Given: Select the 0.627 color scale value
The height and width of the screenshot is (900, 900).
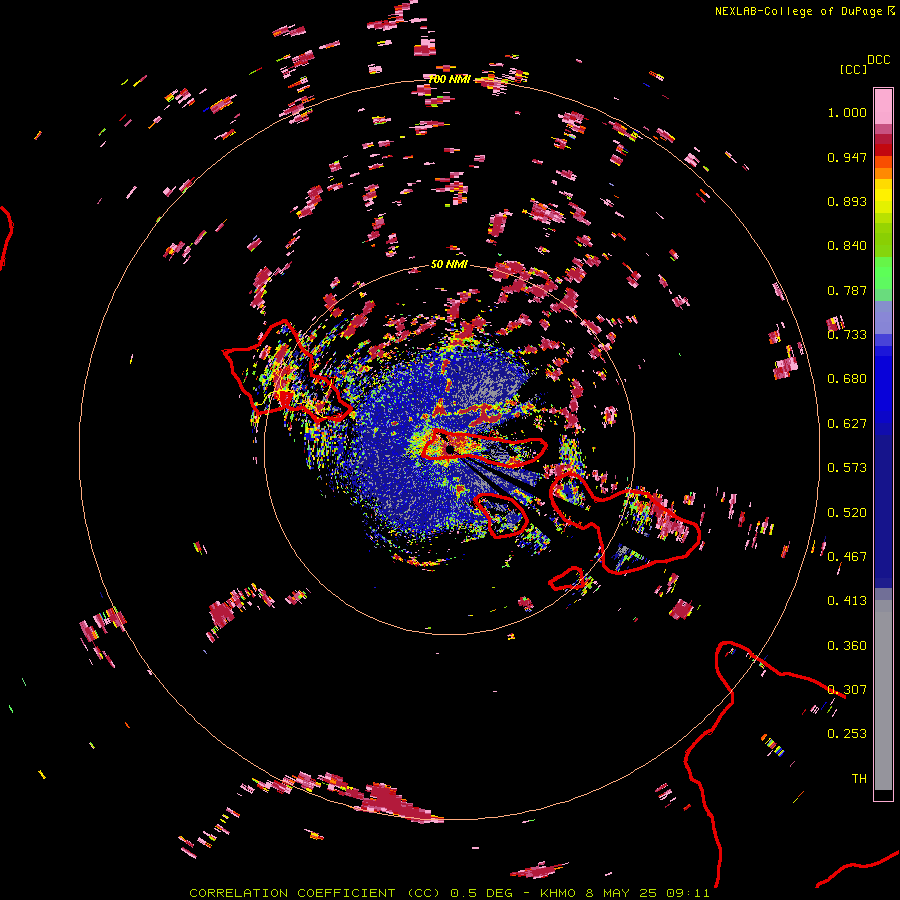Looking at the screenshot, I should pyautogui.click(x=847, y=424).
